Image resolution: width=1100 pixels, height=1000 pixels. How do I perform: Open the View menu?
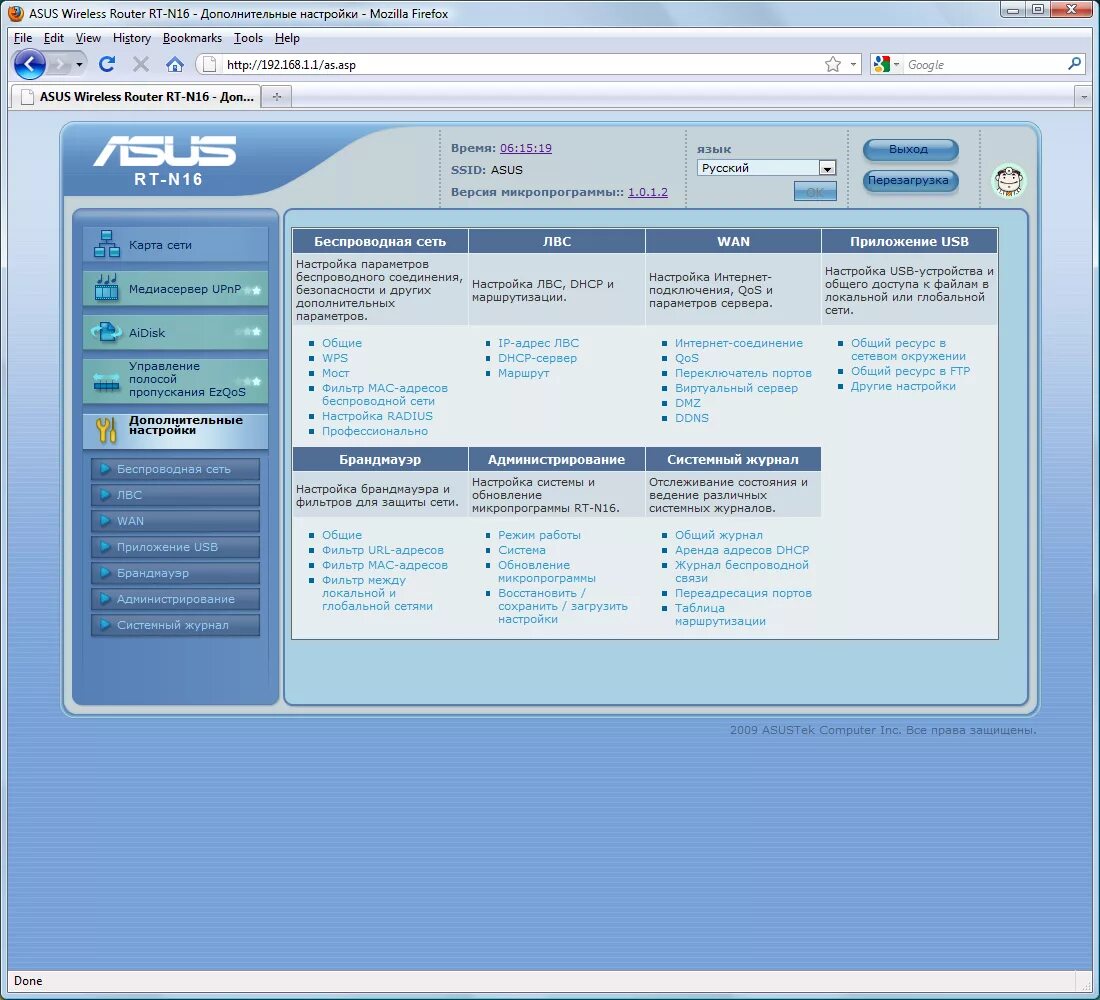click(88, 38)
